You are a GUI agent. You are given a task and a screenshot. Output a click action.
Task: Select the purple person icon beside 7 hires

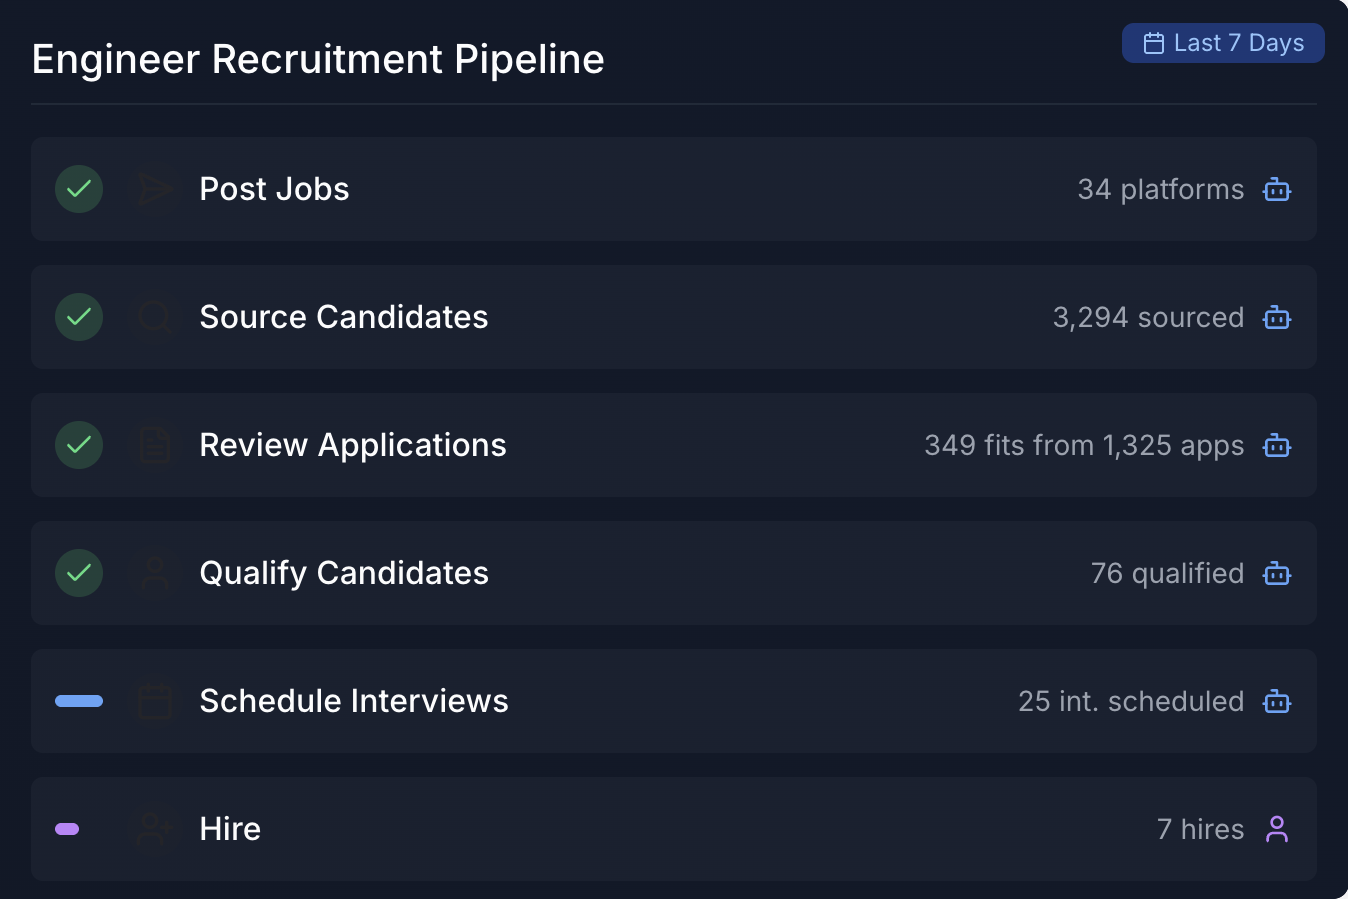coord(1276,829)
